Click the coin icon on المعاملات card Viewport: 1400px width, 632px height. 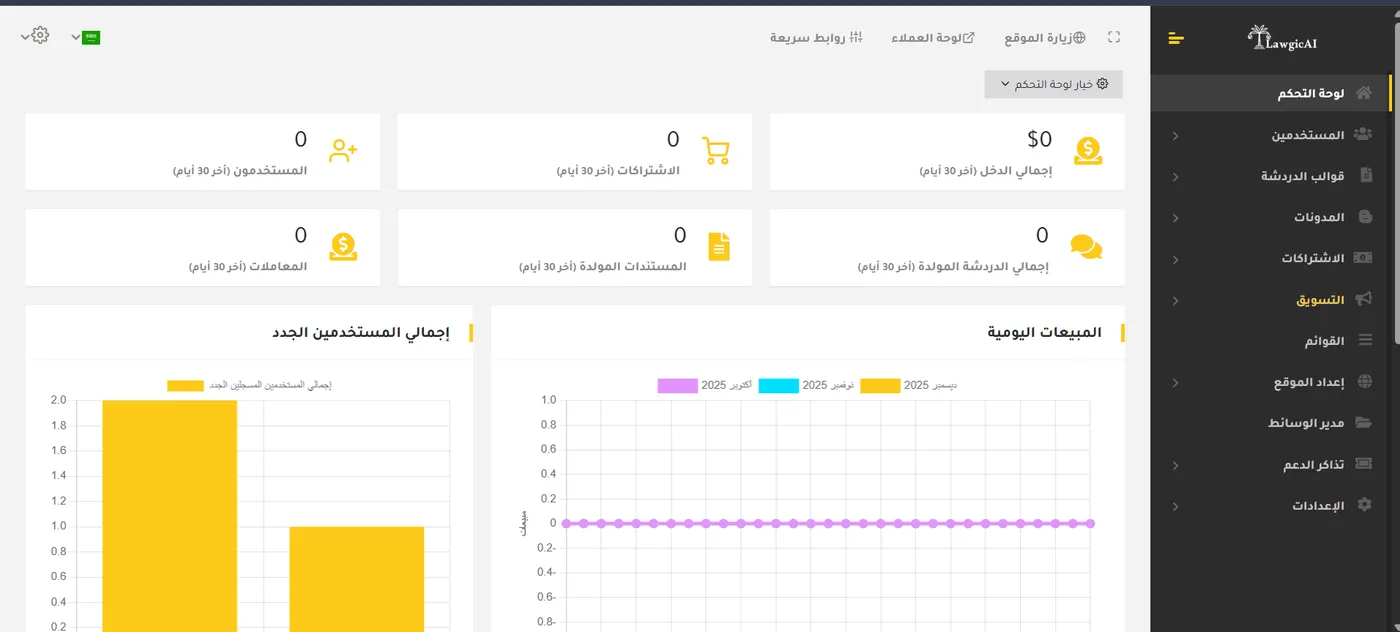point(343,246)
